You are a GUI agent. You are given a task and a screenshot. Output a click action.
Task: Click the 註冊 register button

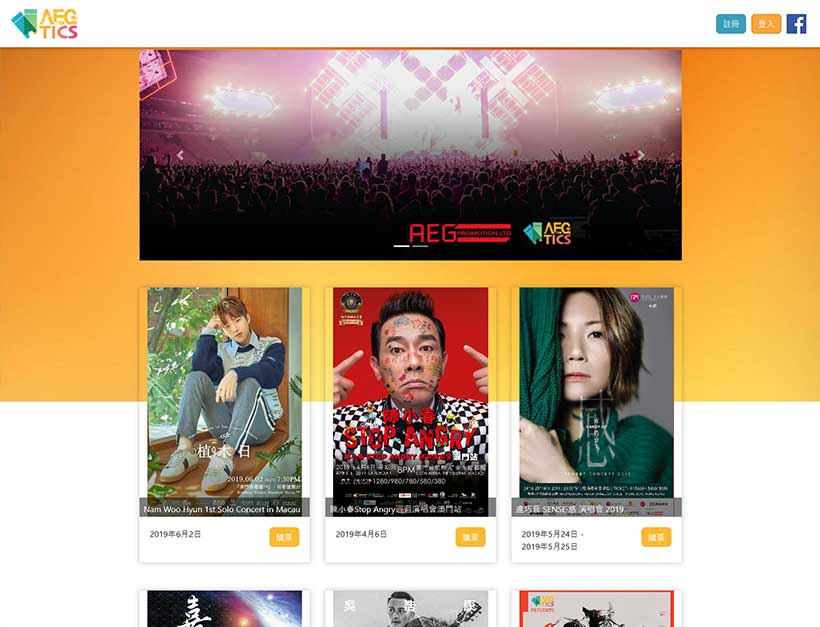pyautogui.click(x=731, y=24)
